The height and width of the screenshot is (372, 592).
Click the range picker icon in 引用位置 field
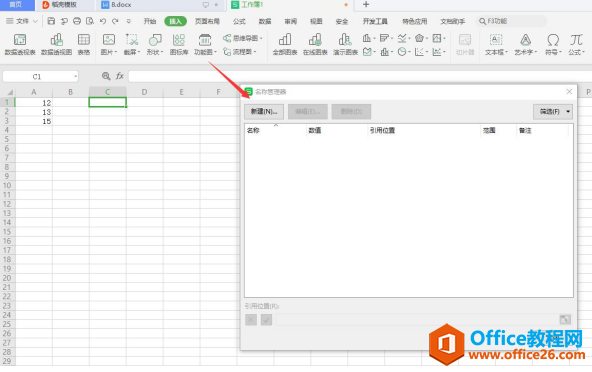(565, 320)
